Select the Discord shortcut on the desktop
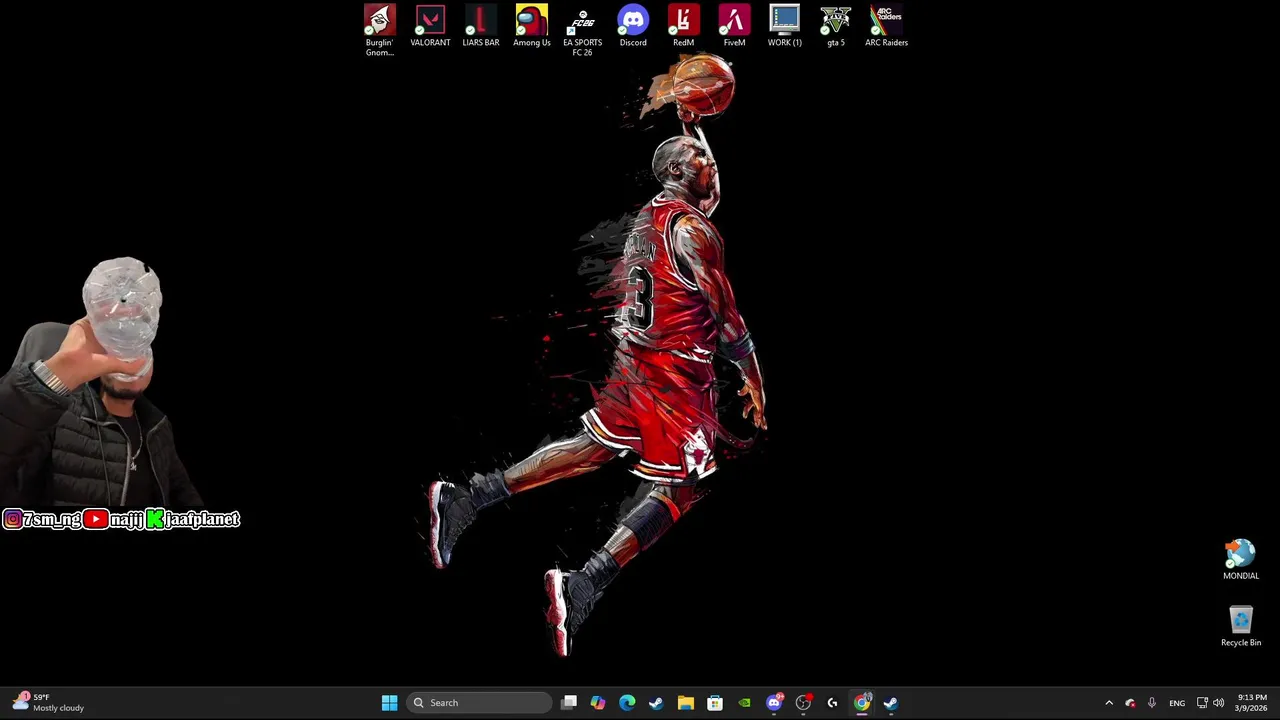 point(633,26)
